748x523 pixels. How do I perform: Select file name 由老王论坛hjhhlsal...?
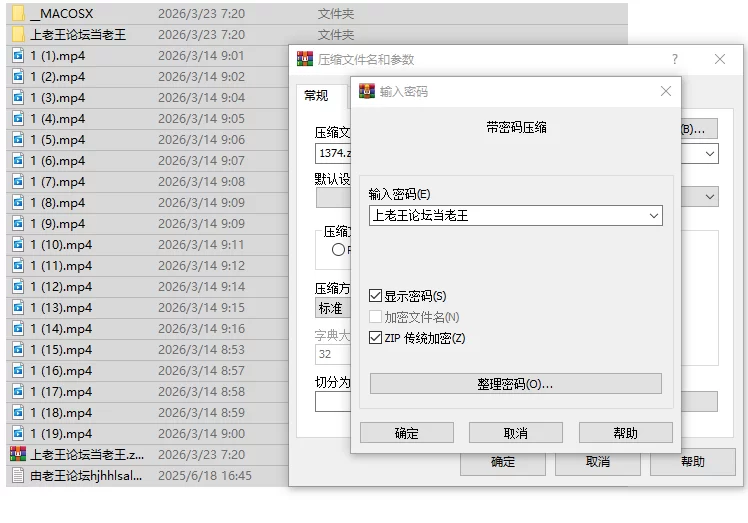click(86, 475)
